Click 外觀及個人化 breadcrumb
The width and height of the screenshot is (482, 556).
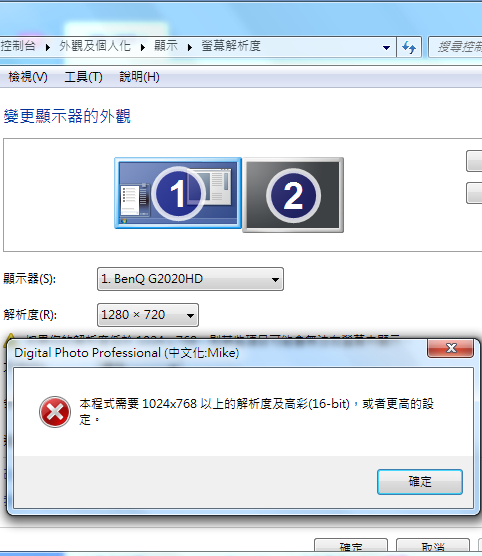point(95,46)
